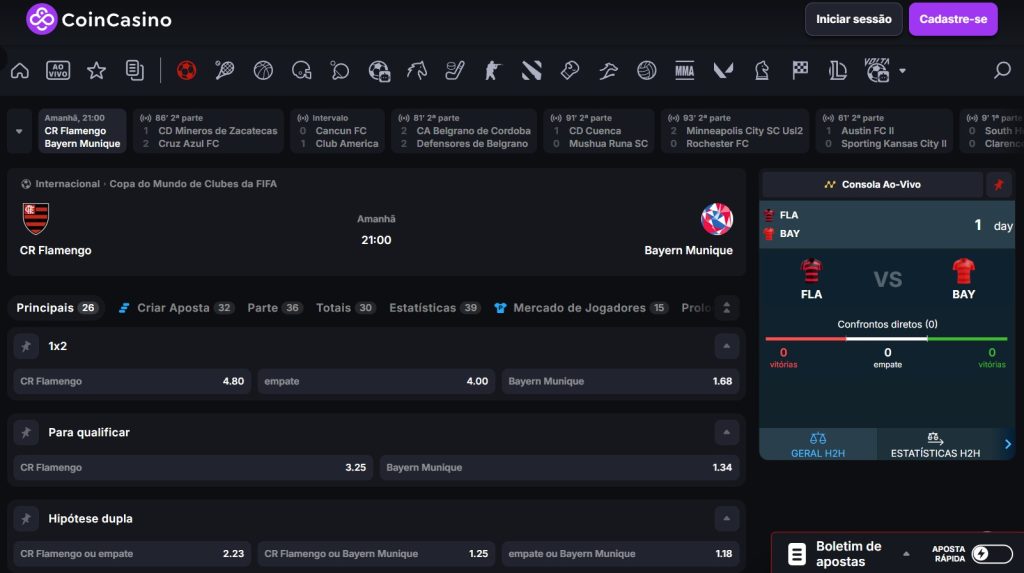This screenshot has width=1024, height=573.
Task: Toggle the Aposta Rápida switch
Action: pyautogui.click(x=992, y=554)
